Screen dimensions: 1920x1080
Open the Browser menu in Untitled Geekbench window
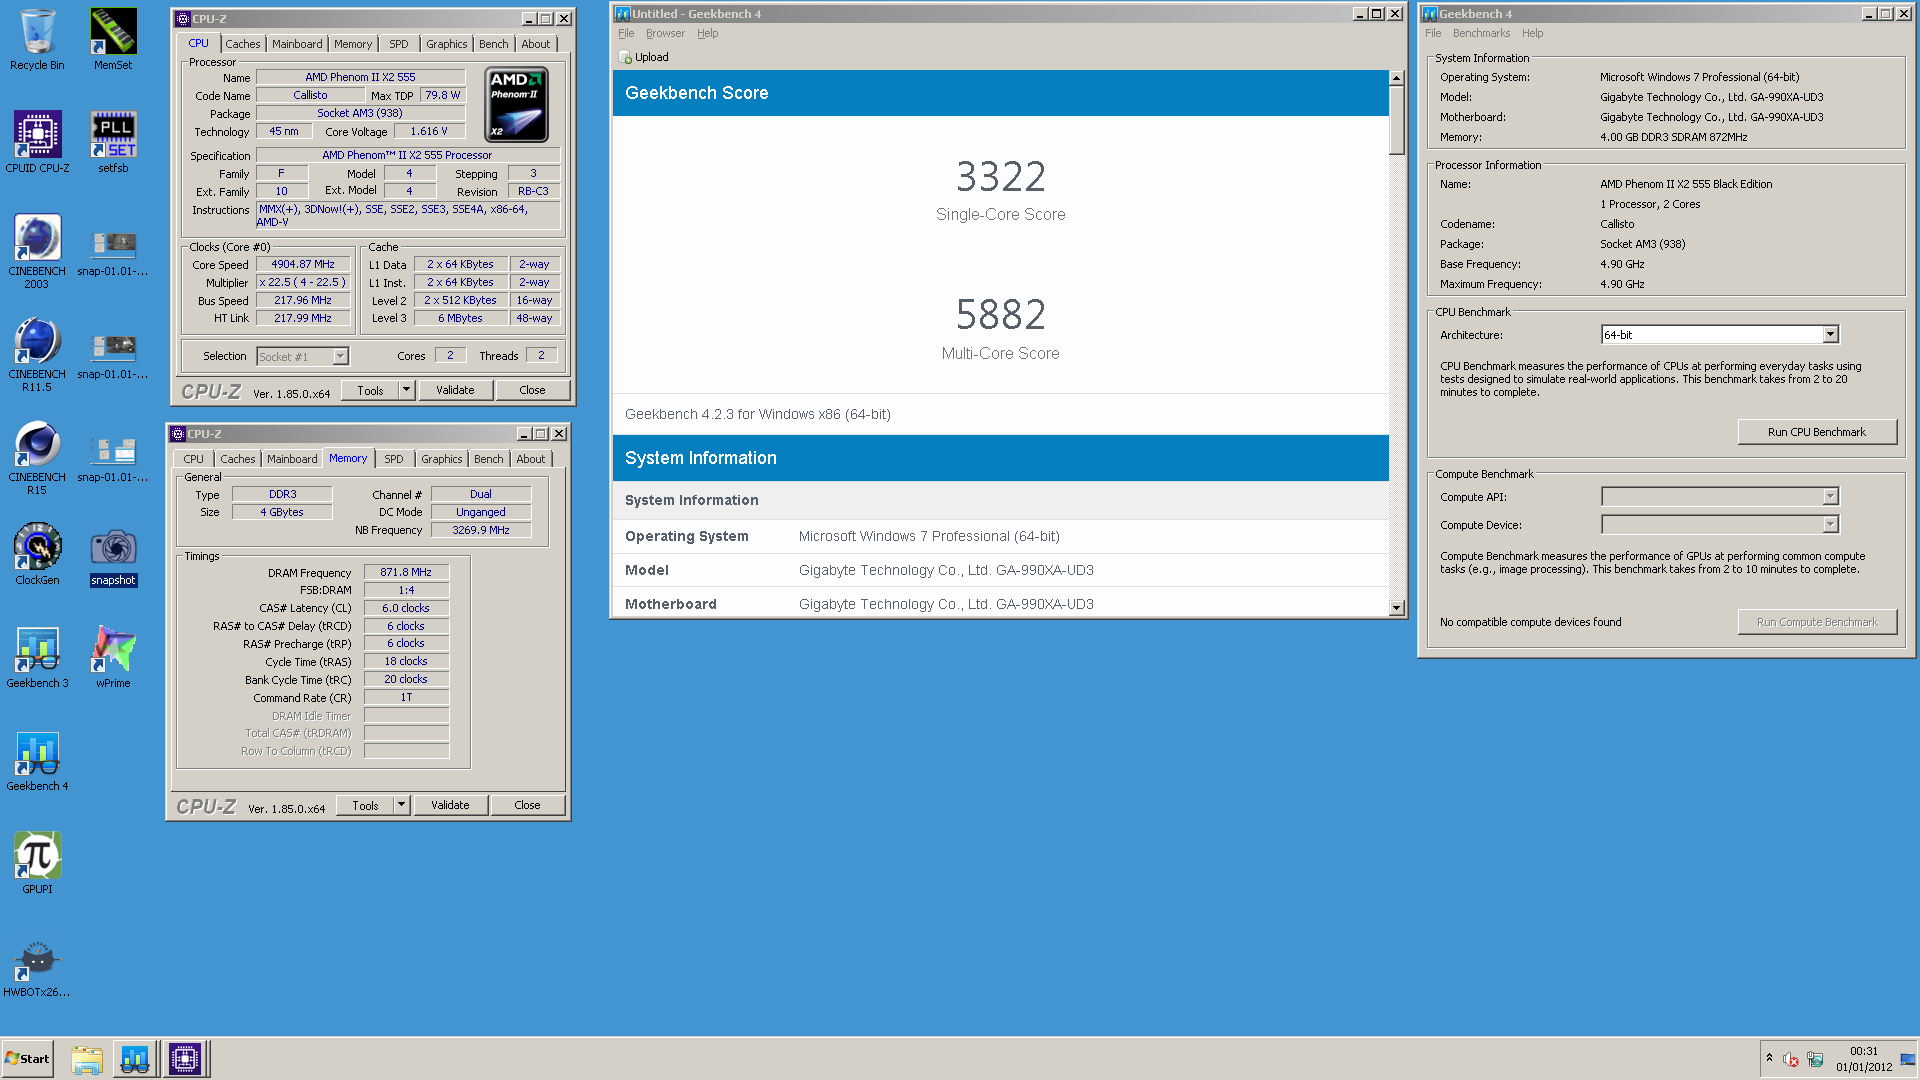[665, 33]
